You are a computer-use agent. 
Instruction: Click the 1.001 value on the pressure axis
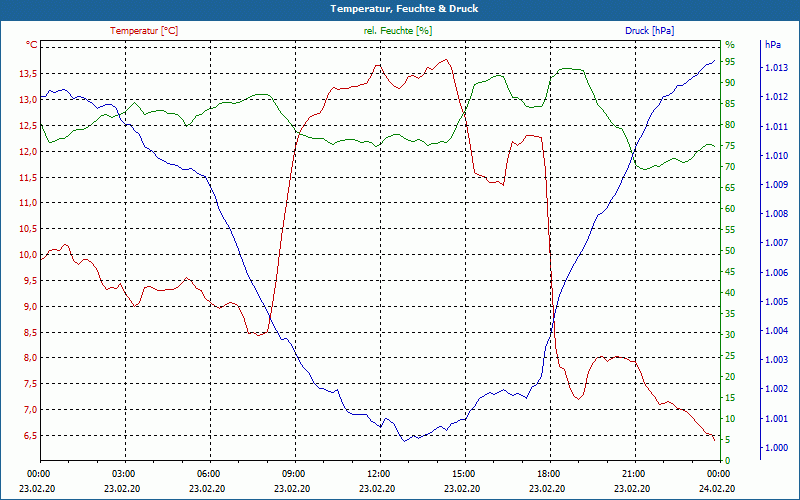[x=776, y=419]
